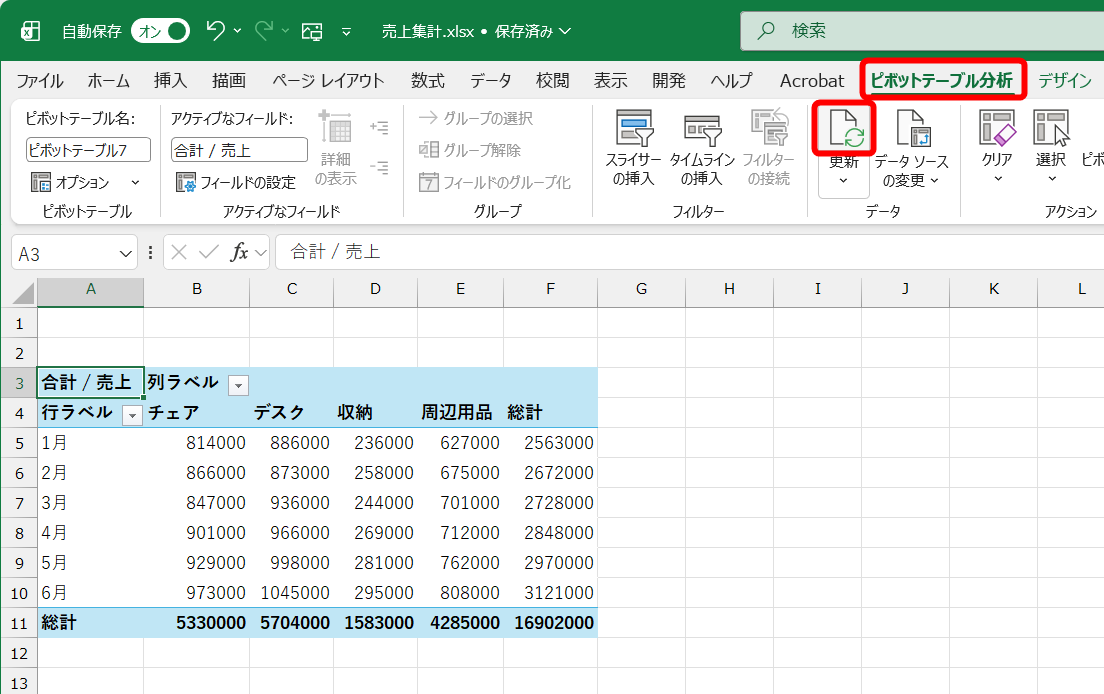Open the 列ラベル filter dropdown
The height and width of the screenshot is (694, 1104).
pyautogui.click(x=239, y=385)
